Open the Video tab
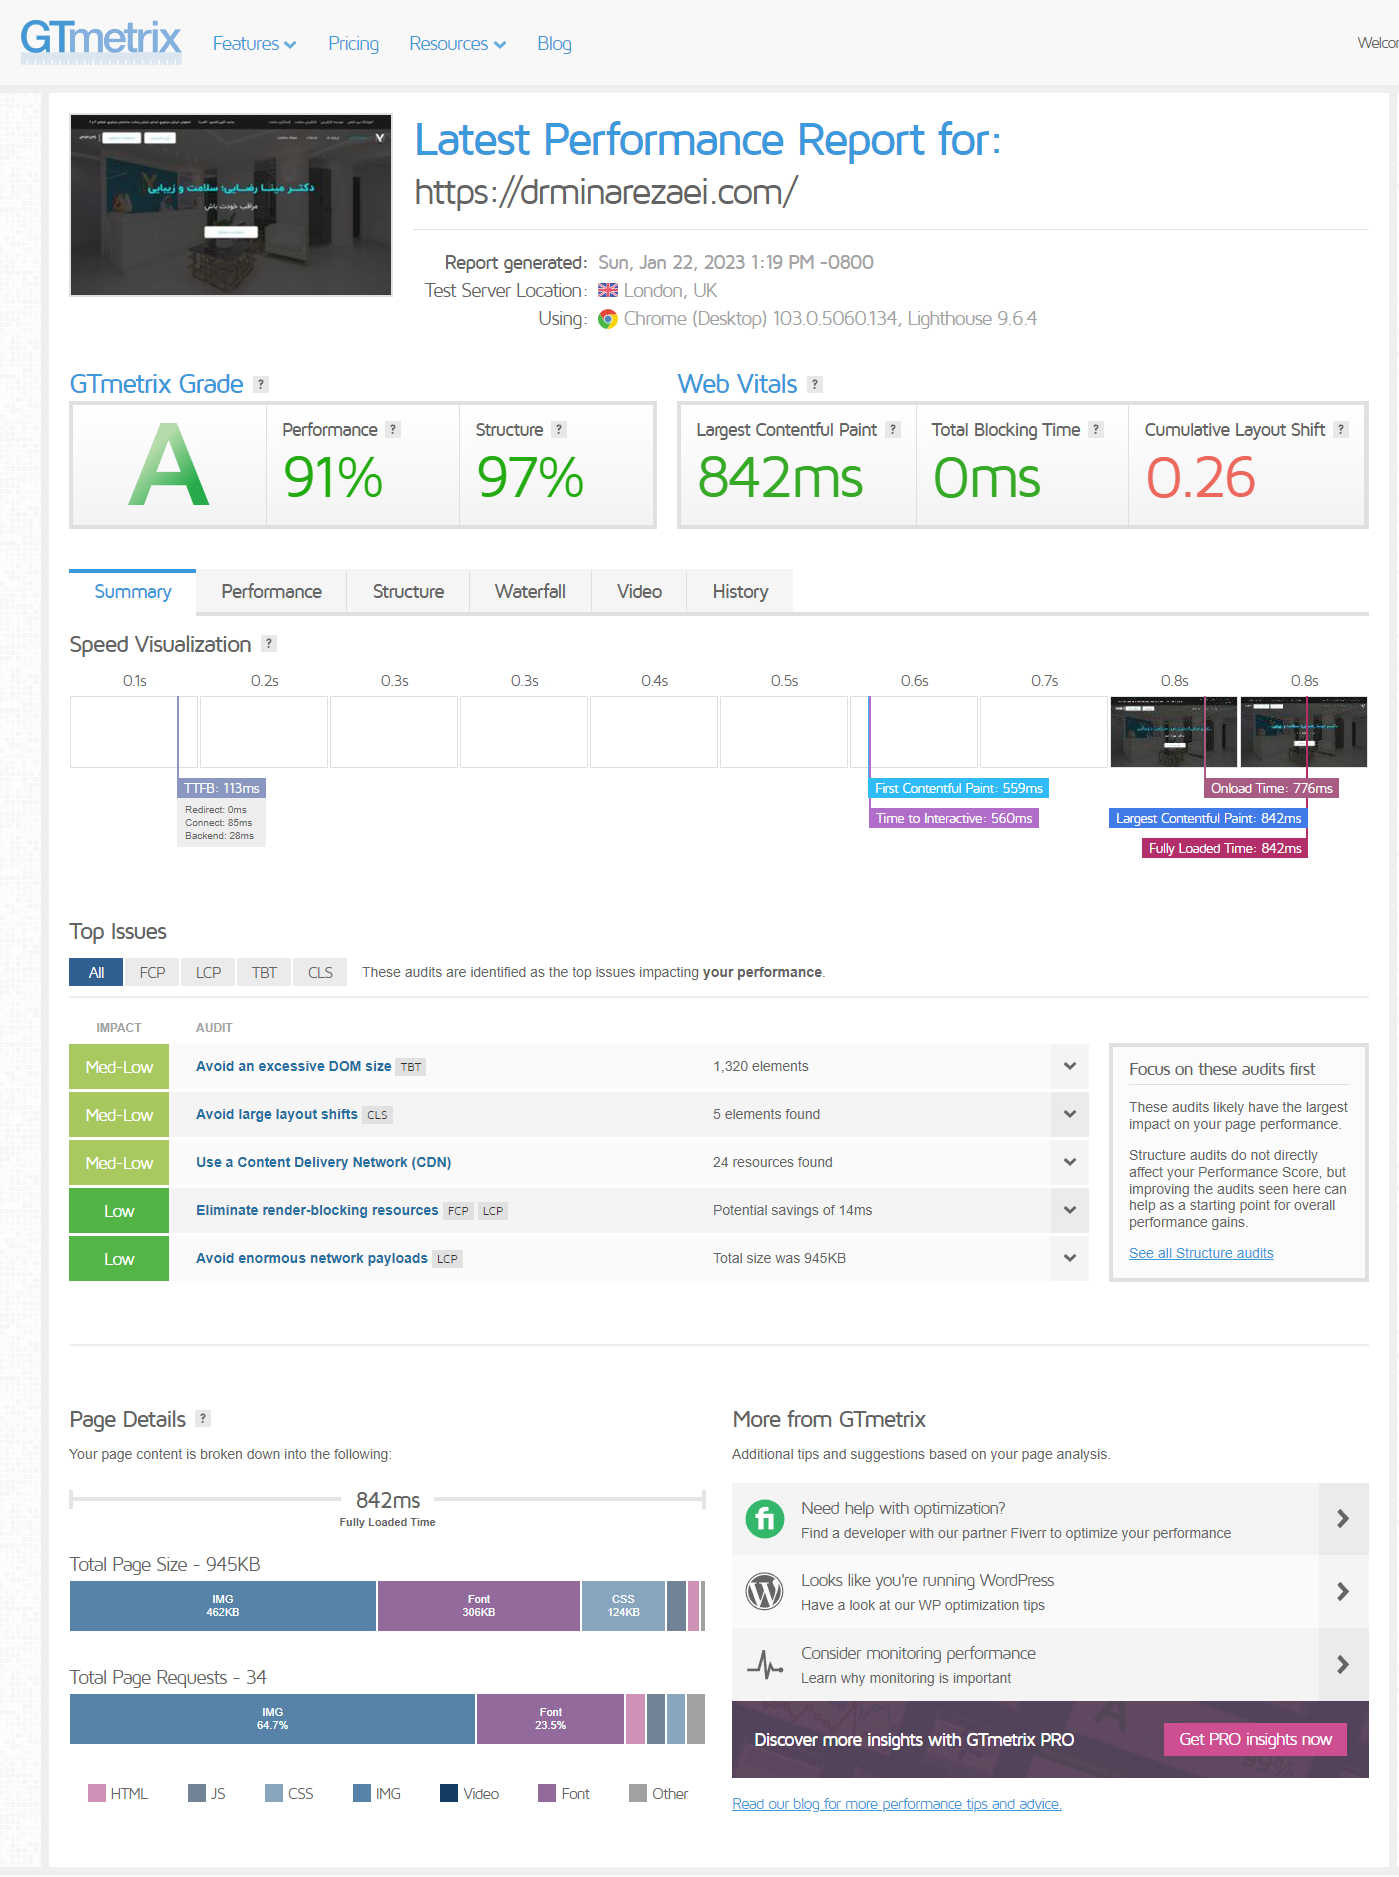The image size is (1399, 1877). pyautogui.click(x=639, y=591)
